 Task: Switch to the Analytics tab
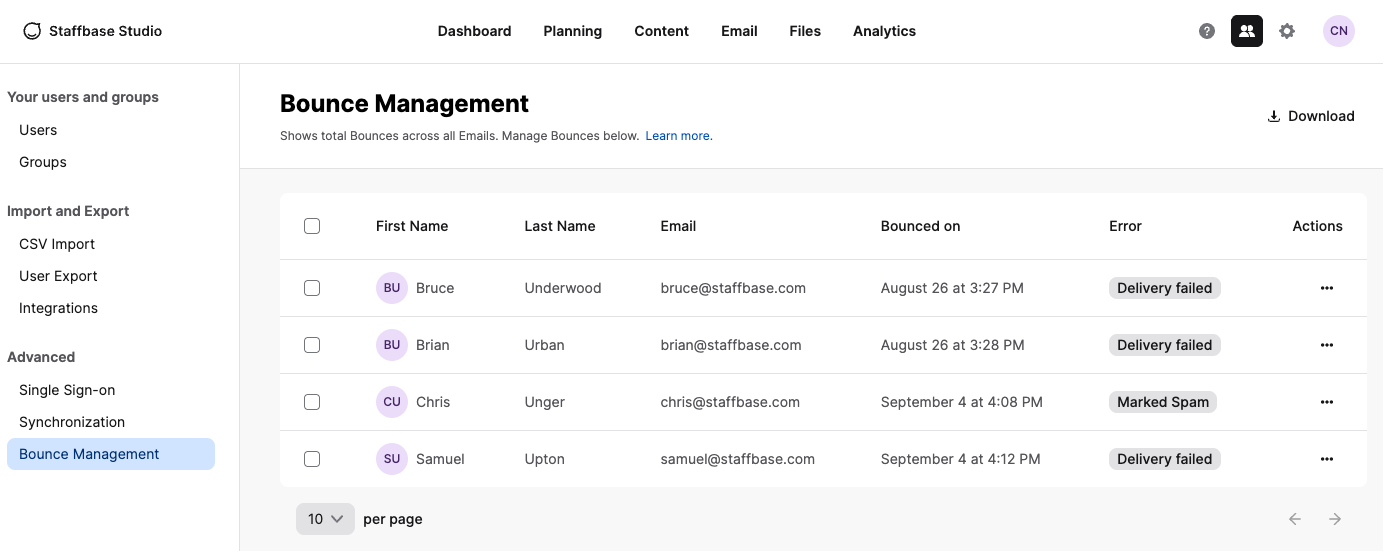884,31
